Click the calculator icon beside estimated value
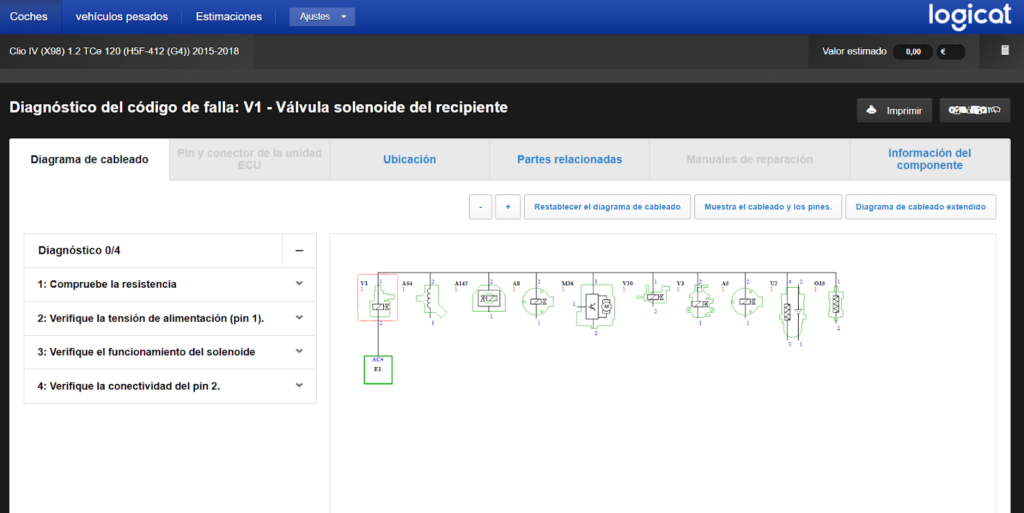Image resolution: width=1024 pixels, height=513 pixels. pos(1005,51)
